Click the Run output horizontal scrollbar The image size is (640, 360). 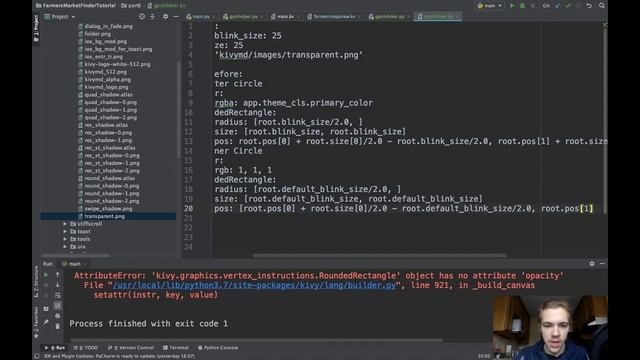click(256, 340)
